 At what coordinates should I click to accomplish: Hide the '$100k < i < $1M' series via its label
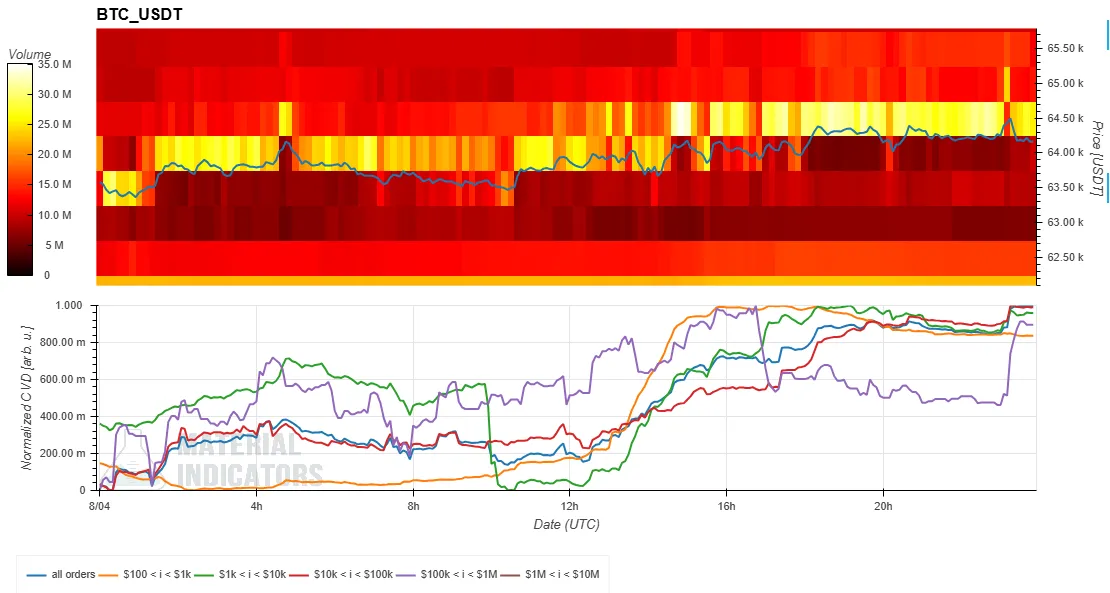[x=459, y=575]
